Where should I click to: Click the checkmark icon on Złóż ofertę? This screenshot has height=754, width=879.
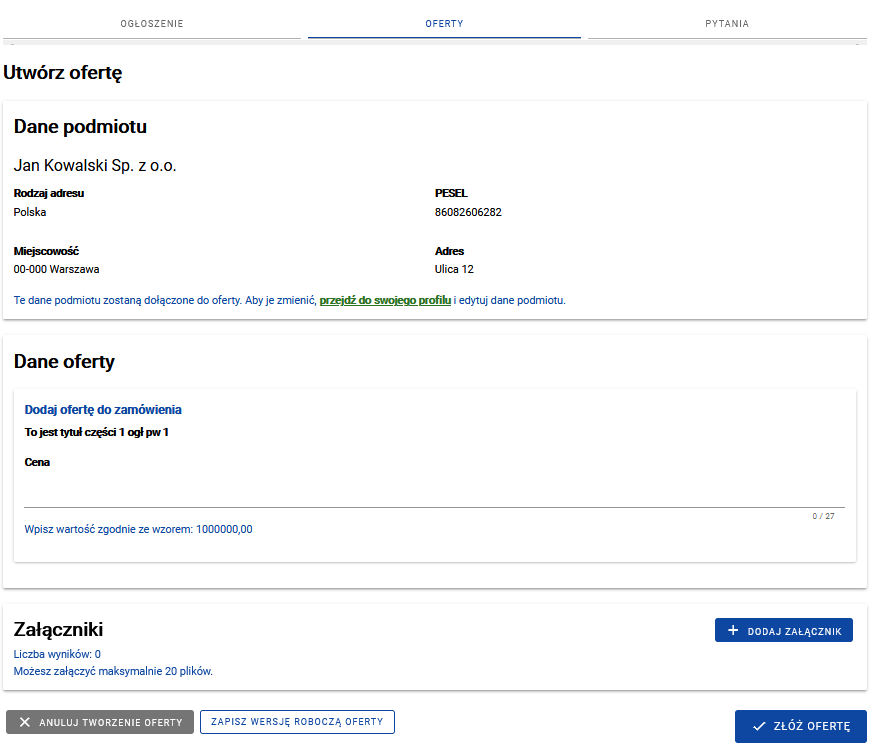click(x=759, y=727)
